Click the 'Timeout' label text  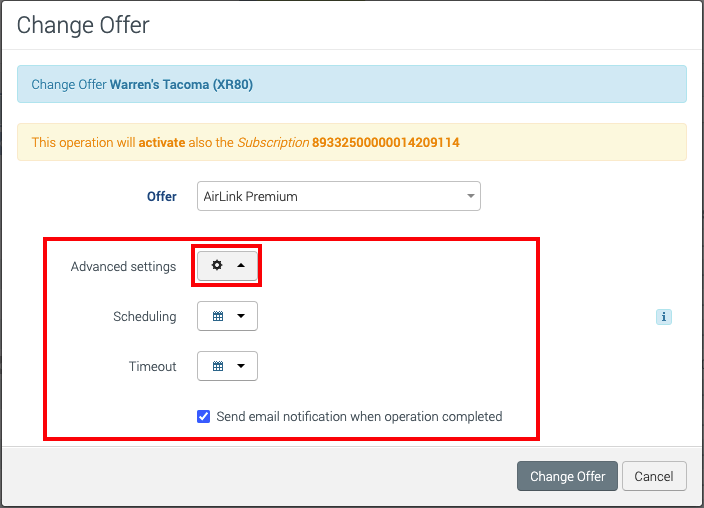(x=152, y=367)
